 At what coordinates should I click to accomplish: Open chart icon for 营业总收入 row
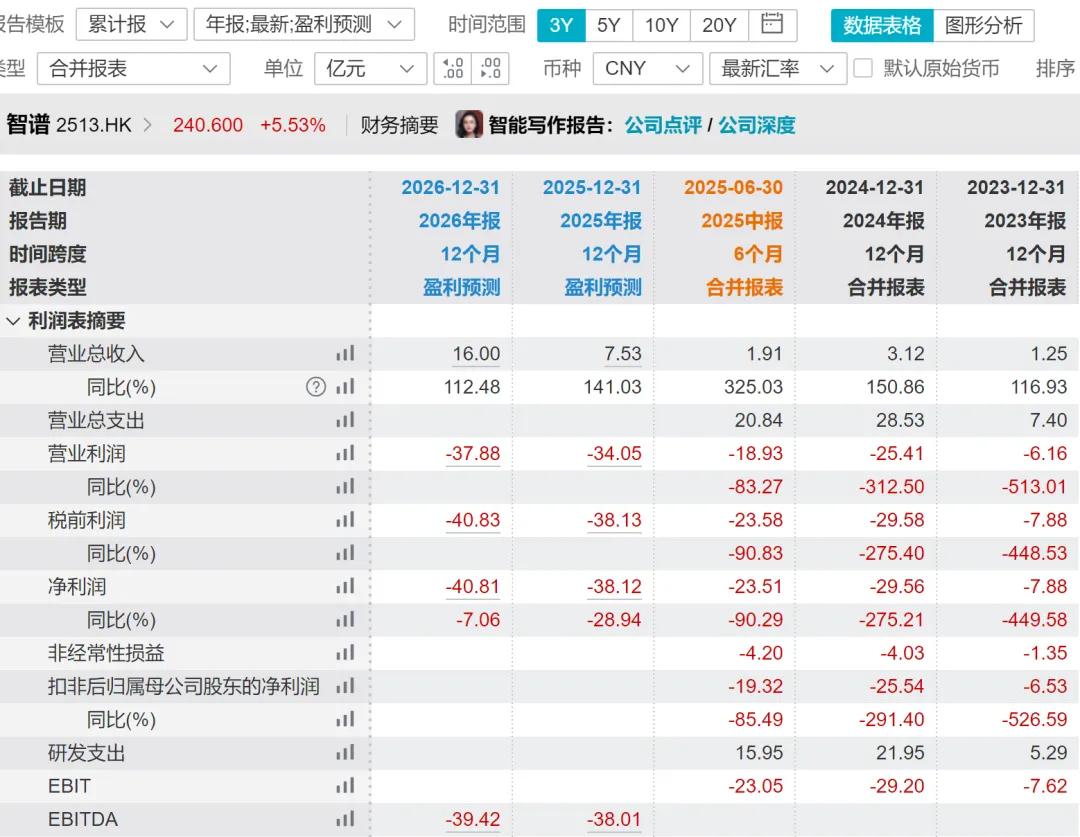click(345, 353)
